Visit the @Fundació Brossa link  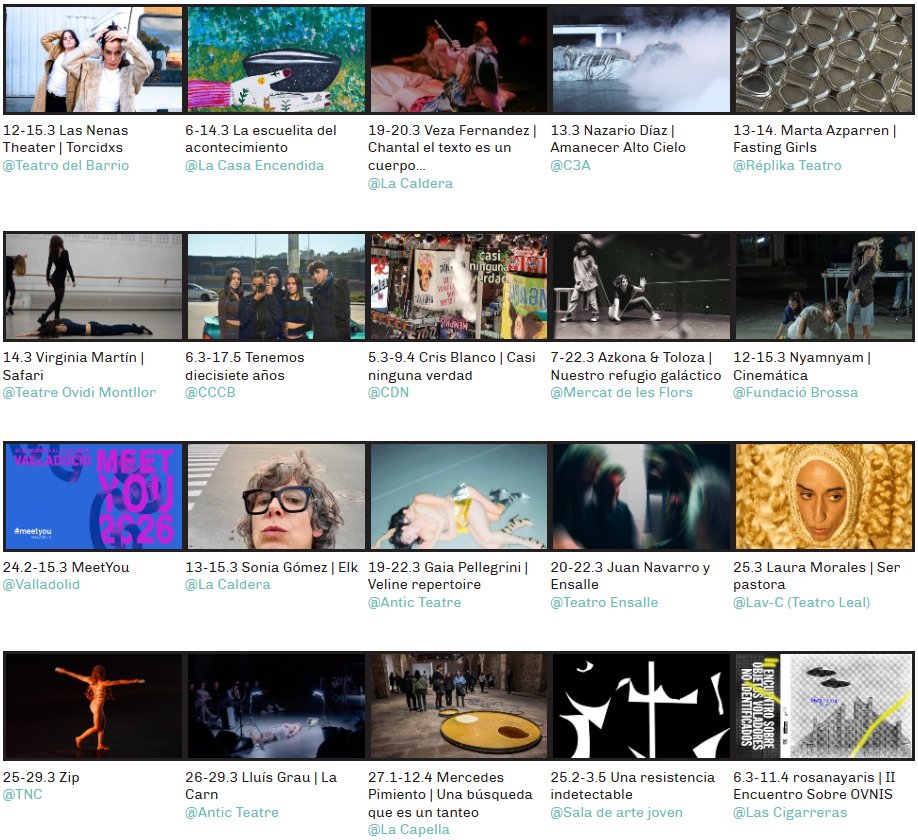796,393
